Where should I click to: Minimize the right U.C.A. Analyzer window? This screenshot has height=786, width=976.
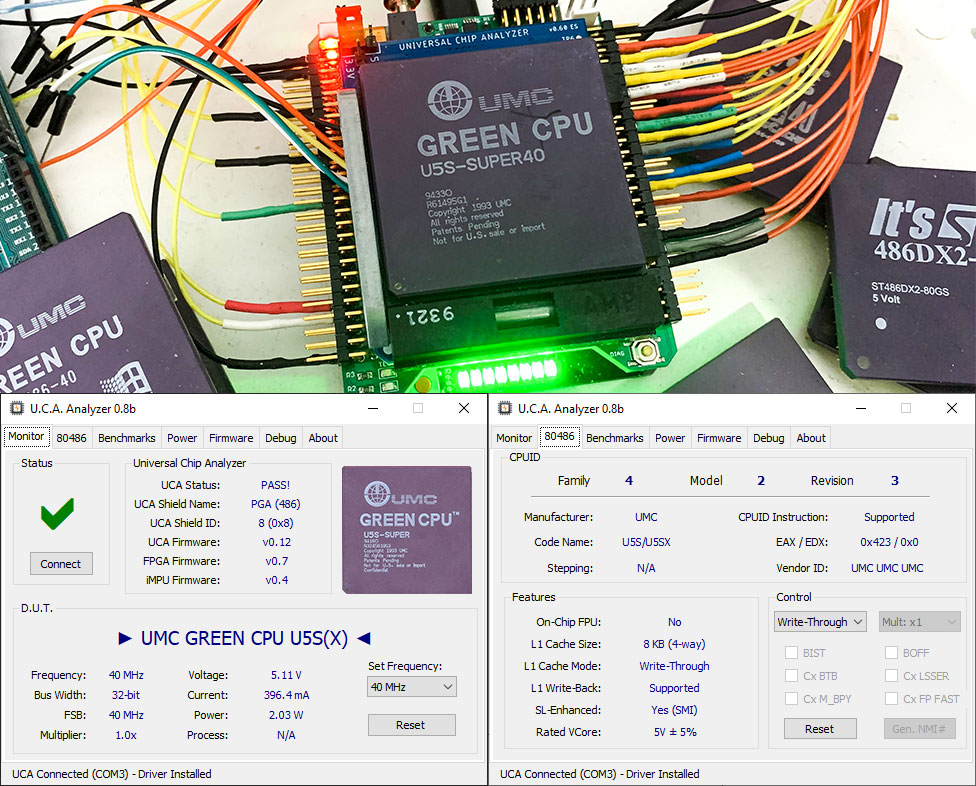[861, 408]
